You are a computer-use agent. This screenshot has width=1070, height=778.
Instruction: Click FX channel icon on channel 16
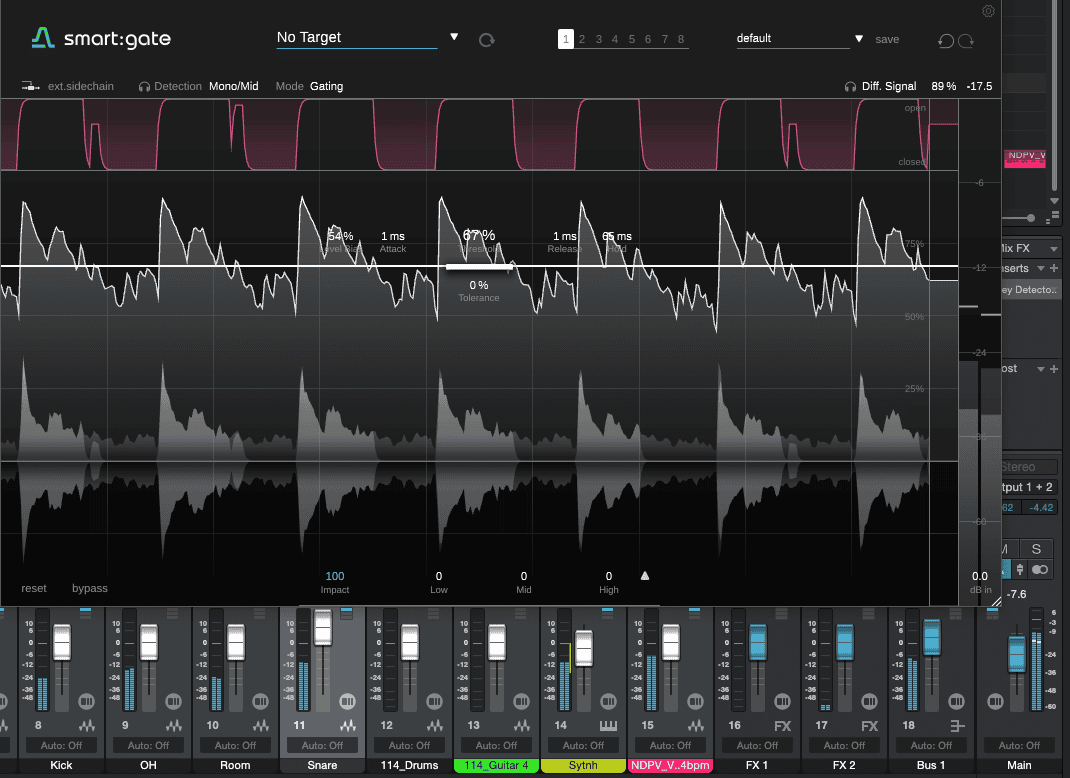click(783, 726)
